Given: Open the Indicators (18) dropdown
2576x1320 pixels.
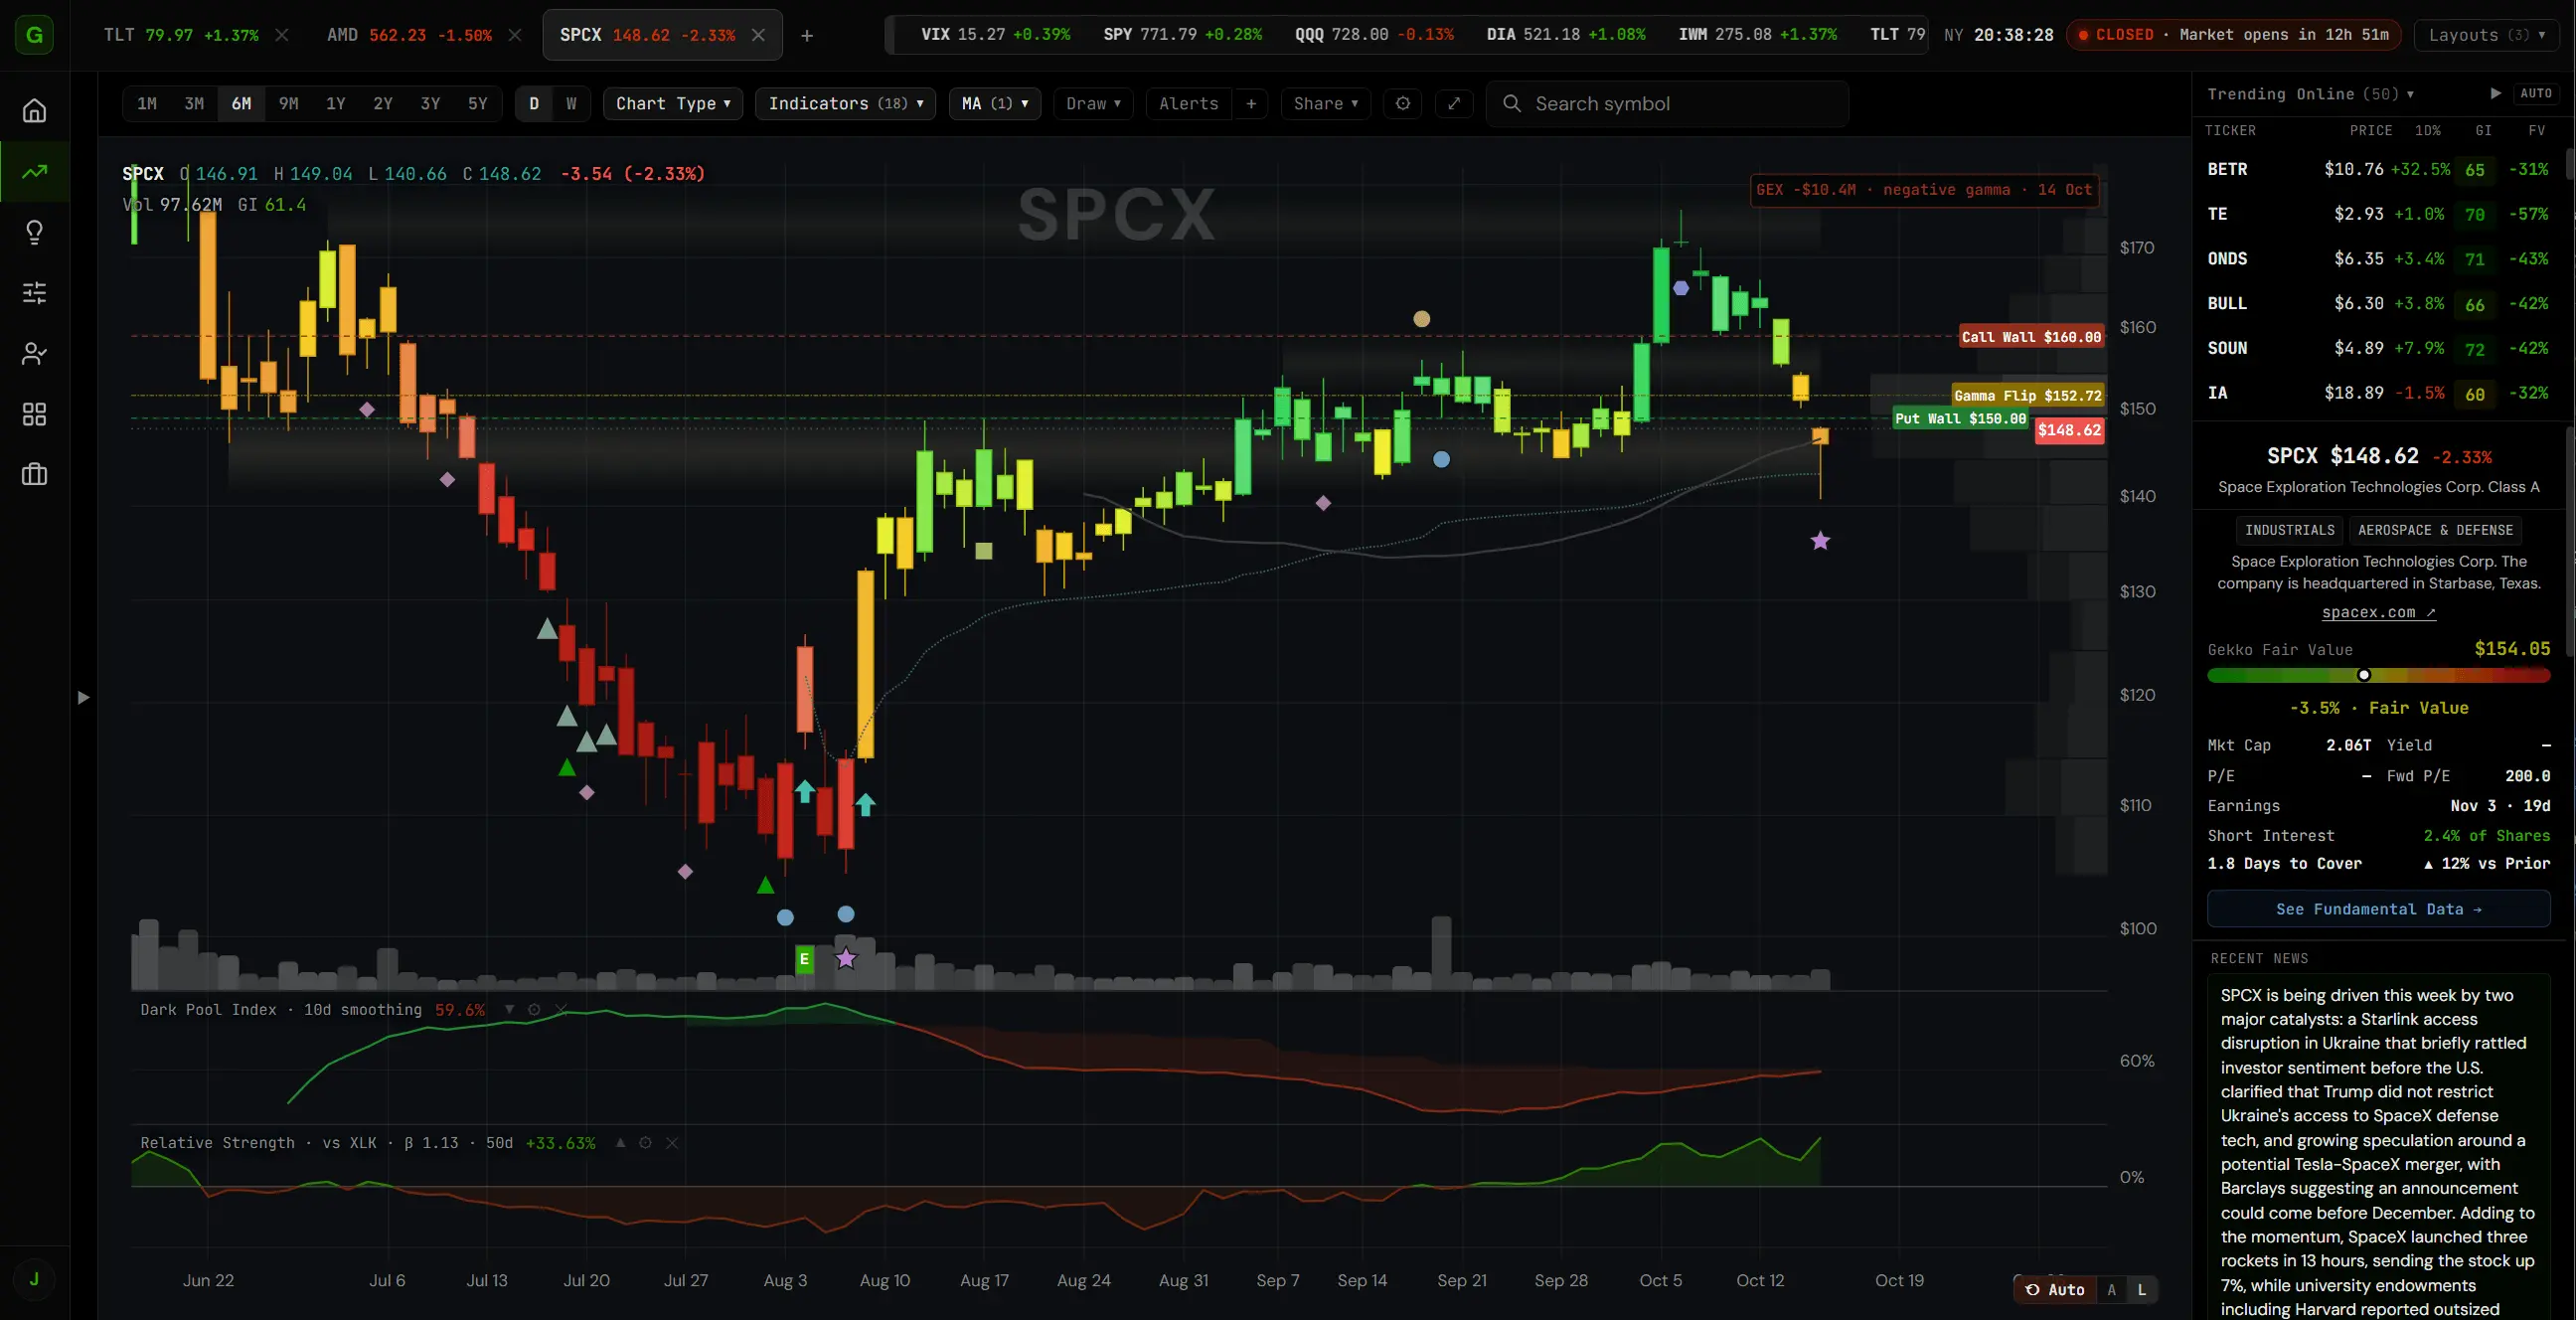Looking at the screenshot, I should point(846,103).
